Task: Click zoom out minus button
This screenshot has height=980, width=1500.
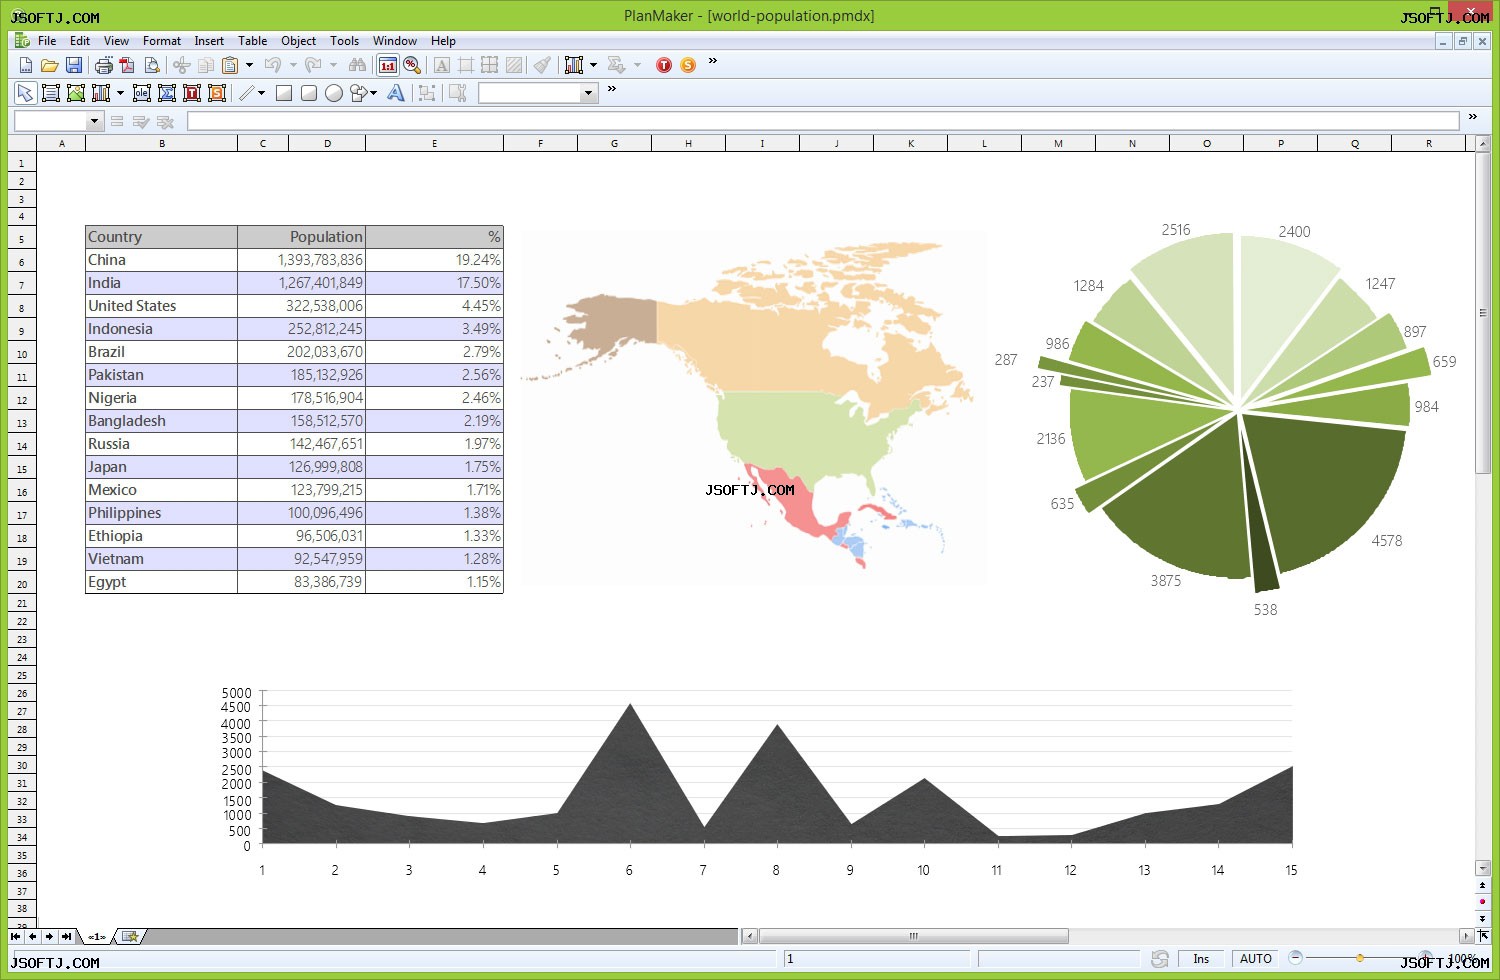Action: (x=1295, y=958)
